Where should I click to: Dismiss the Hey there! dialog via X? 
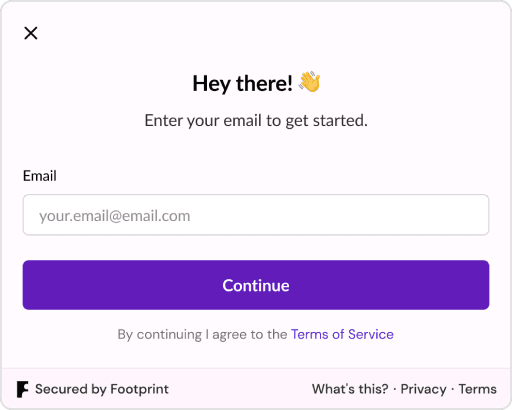[31, 33]
